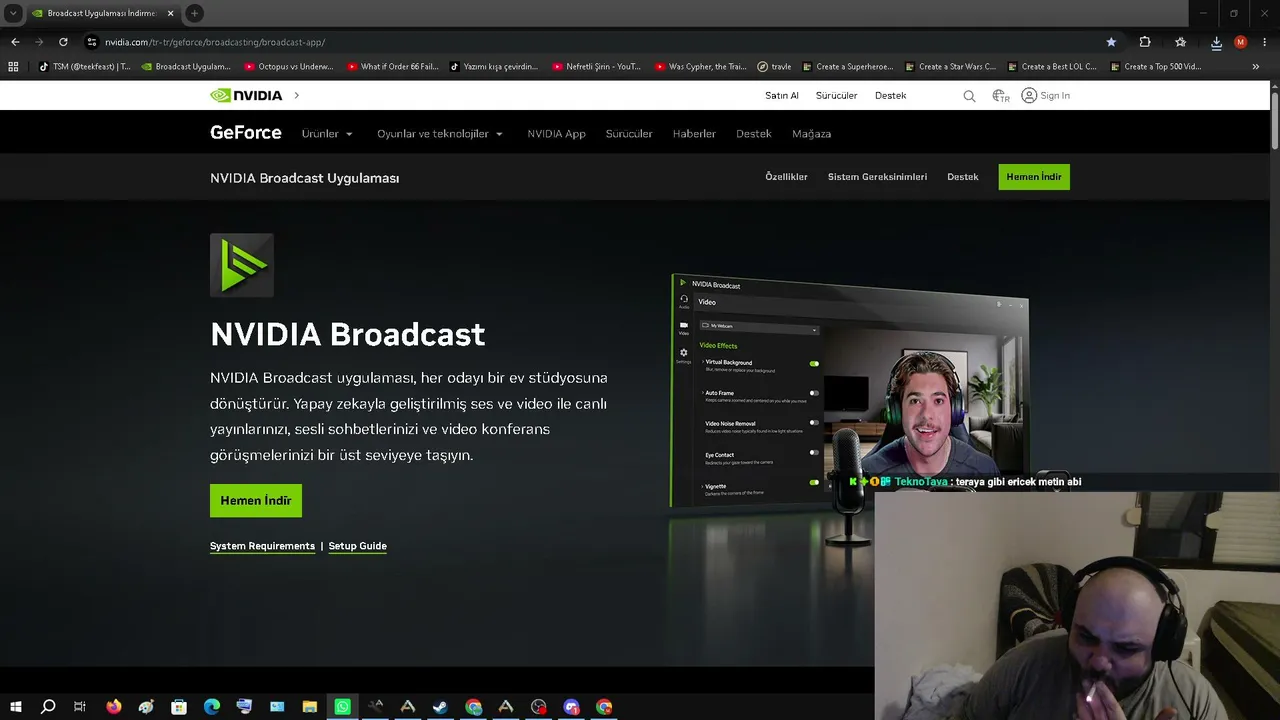Open the browser downloads panel
Image resolution: width=1280 pixels, height=720 pixels.
click(1216, 42)
